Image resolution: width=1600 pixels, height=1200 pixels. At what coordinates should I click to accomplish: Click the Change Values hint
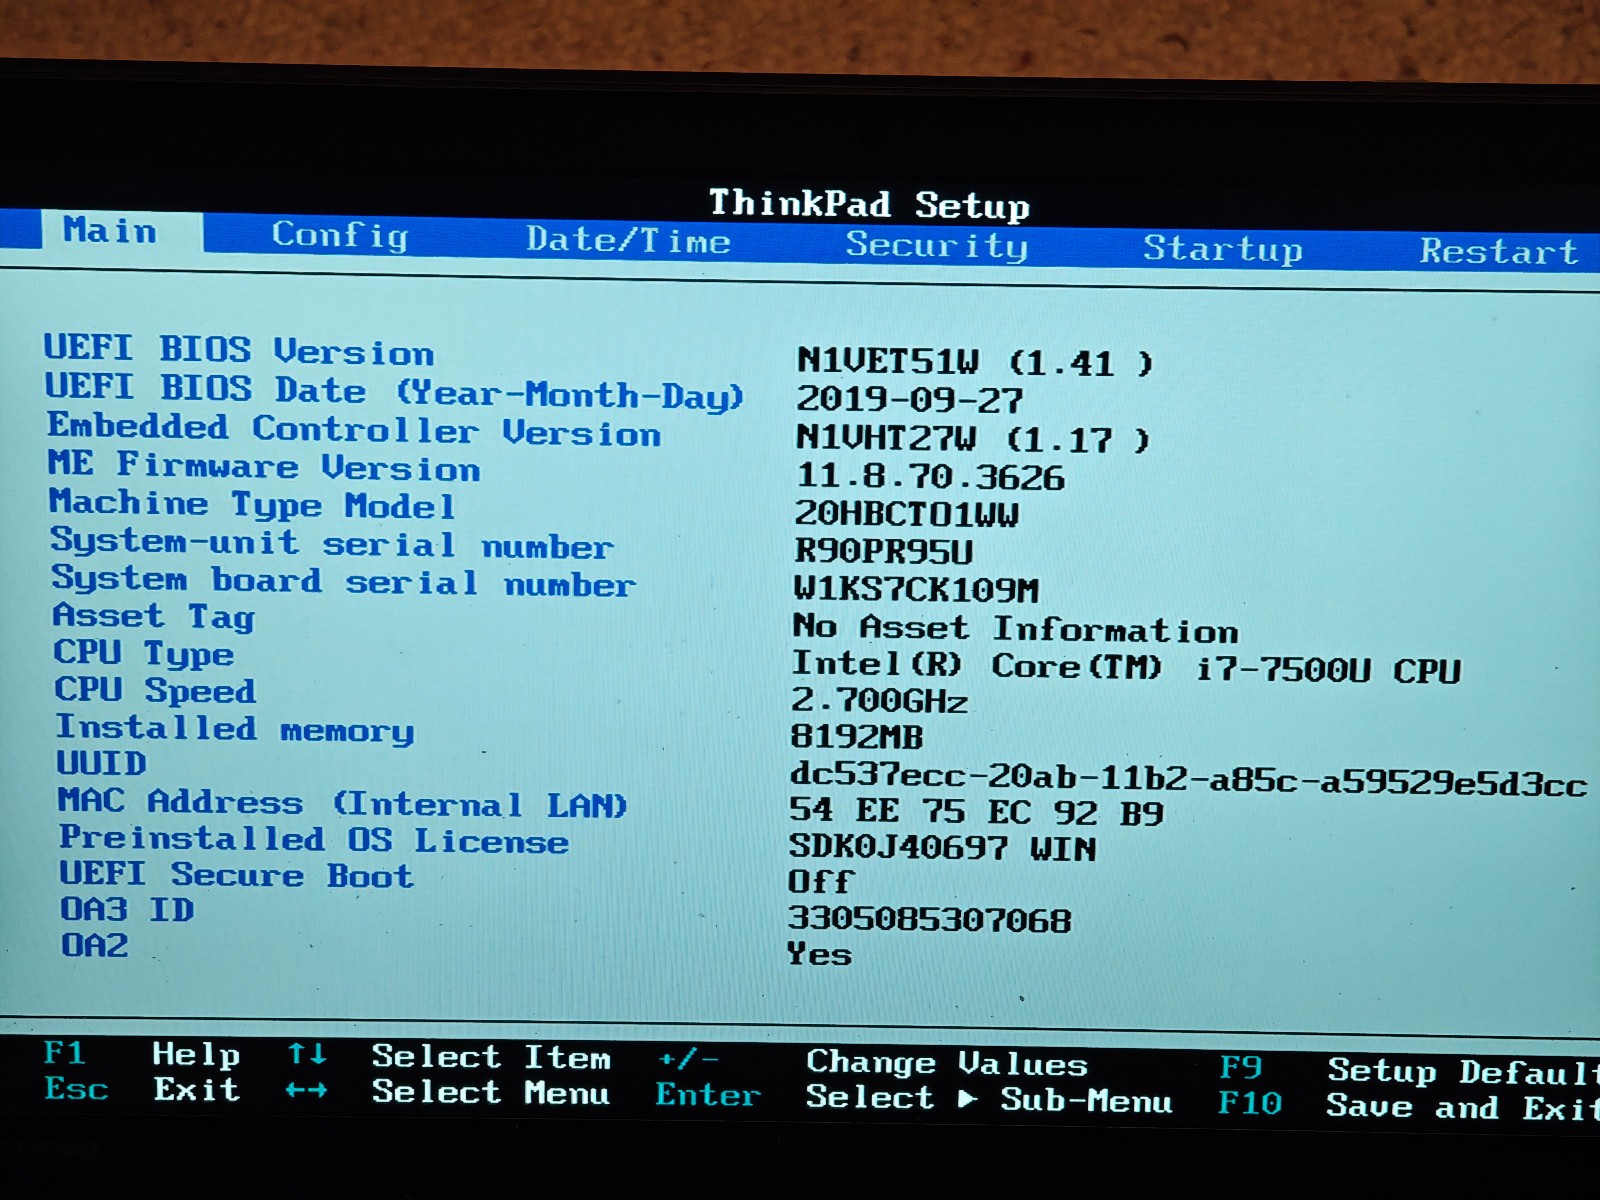(x=947, y=1063)
